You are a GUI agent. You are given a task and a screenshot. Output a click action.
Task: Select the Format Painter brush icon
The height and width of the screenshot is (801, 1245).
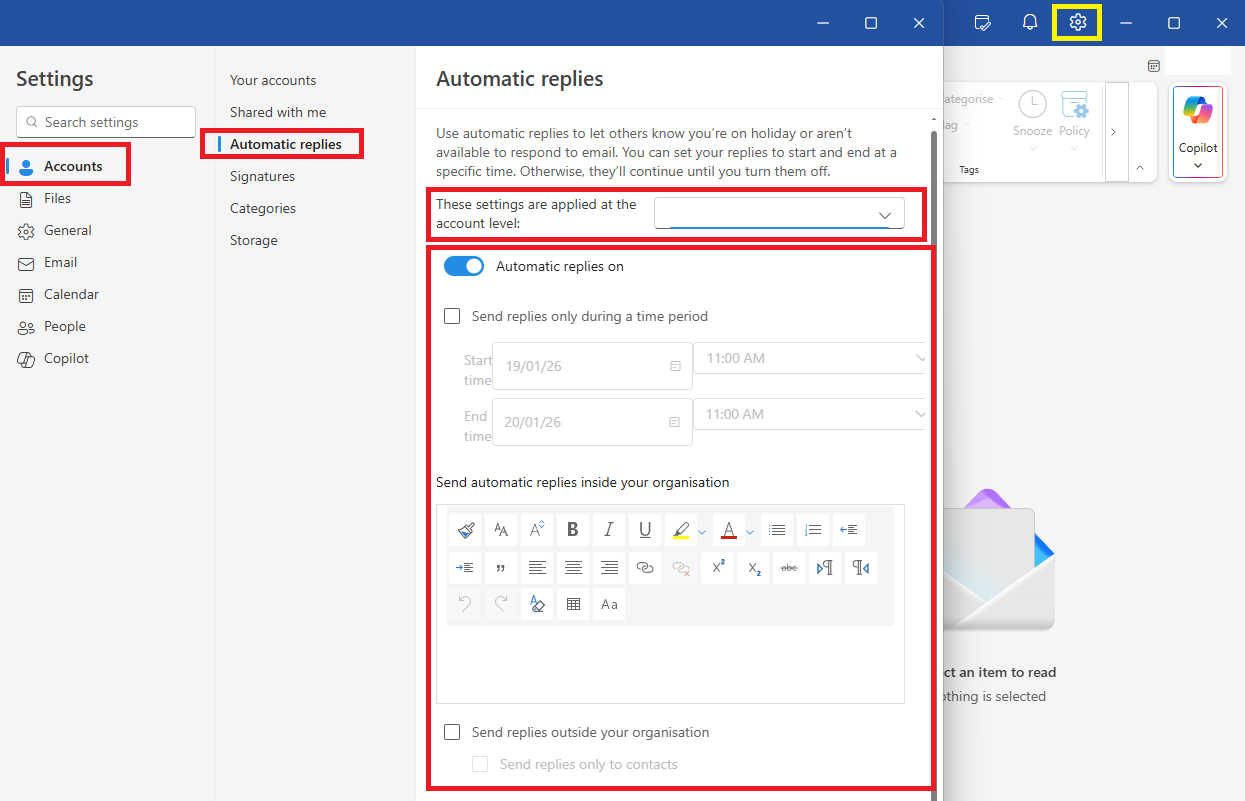point(465,530)
